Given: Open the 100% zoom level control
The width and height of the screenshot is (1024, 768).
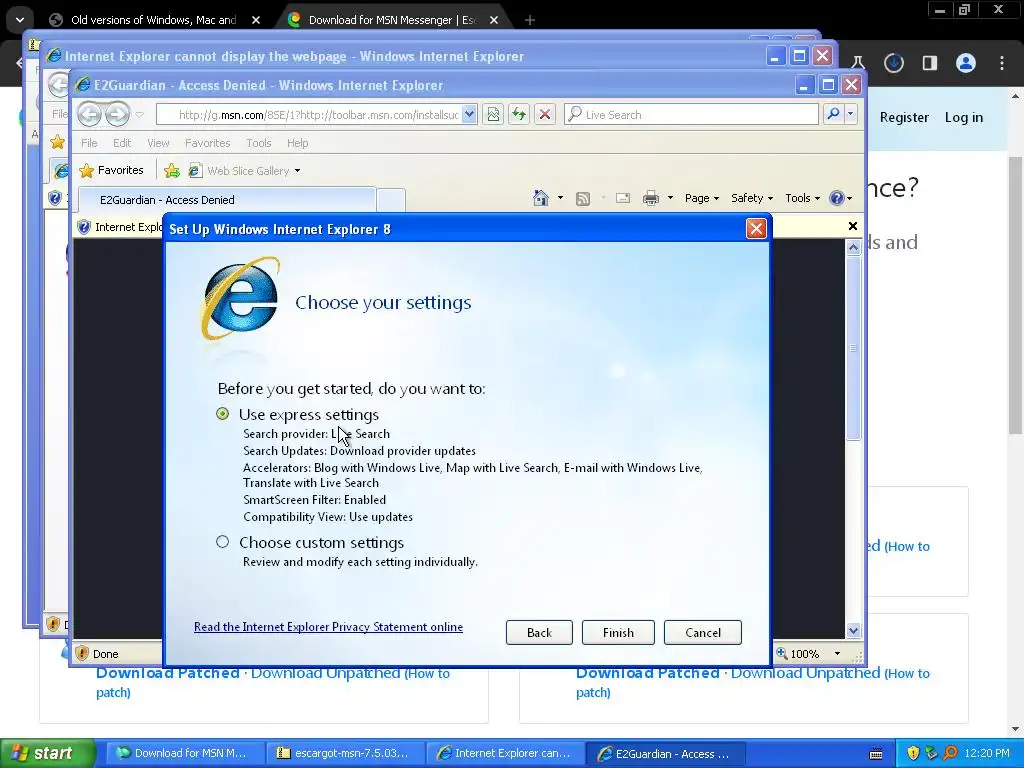Looking at the screenshot, I should [808, 654].
